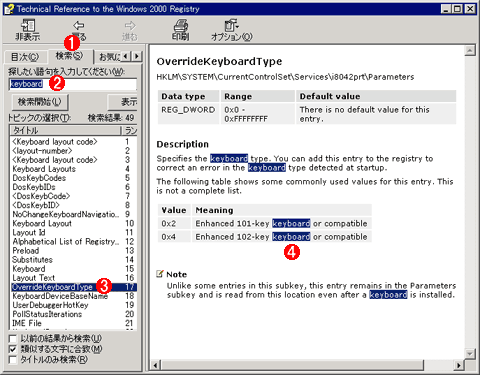The height and width of the screenshot is (375, 480).
Task: Click the registry path HKLM\SYSTEM text
Action: tap(285, 77)
